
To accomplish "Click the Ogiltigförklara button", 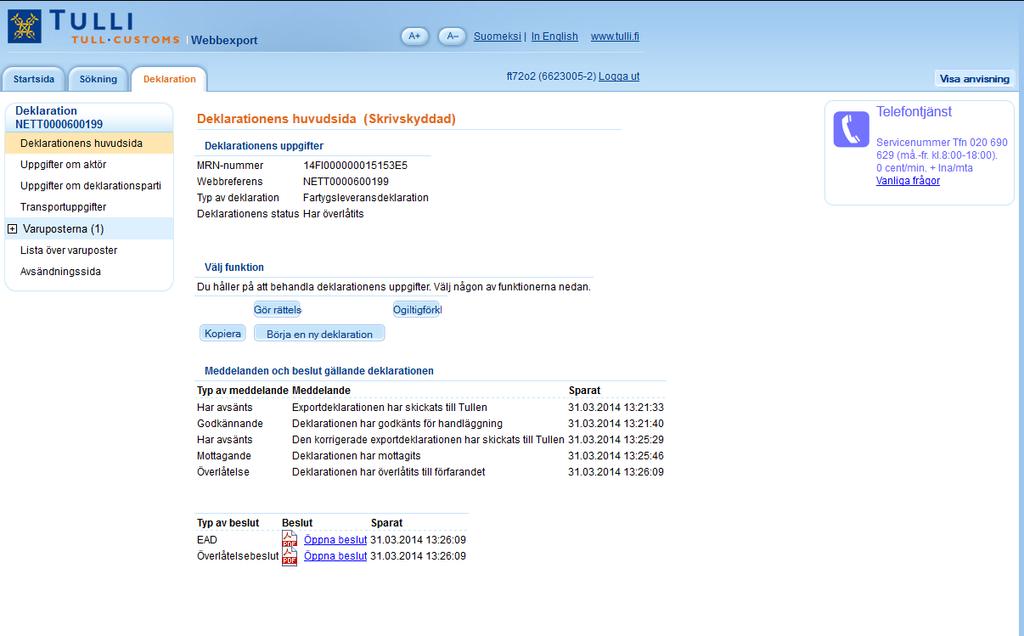I will [x=417, y=310].
